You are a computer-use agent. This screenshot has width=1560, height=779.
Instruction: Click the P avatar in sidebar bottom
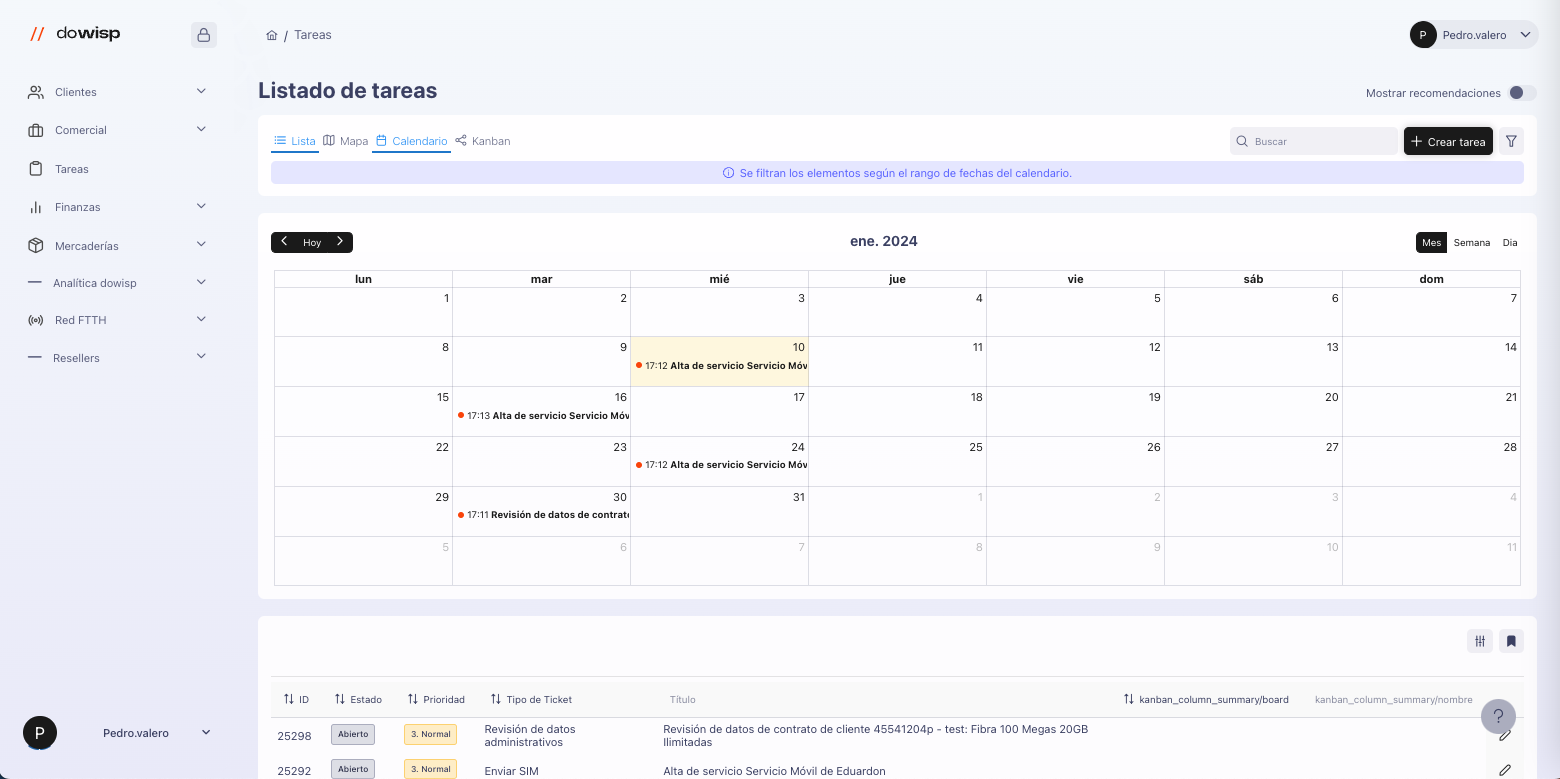(40, 733)
